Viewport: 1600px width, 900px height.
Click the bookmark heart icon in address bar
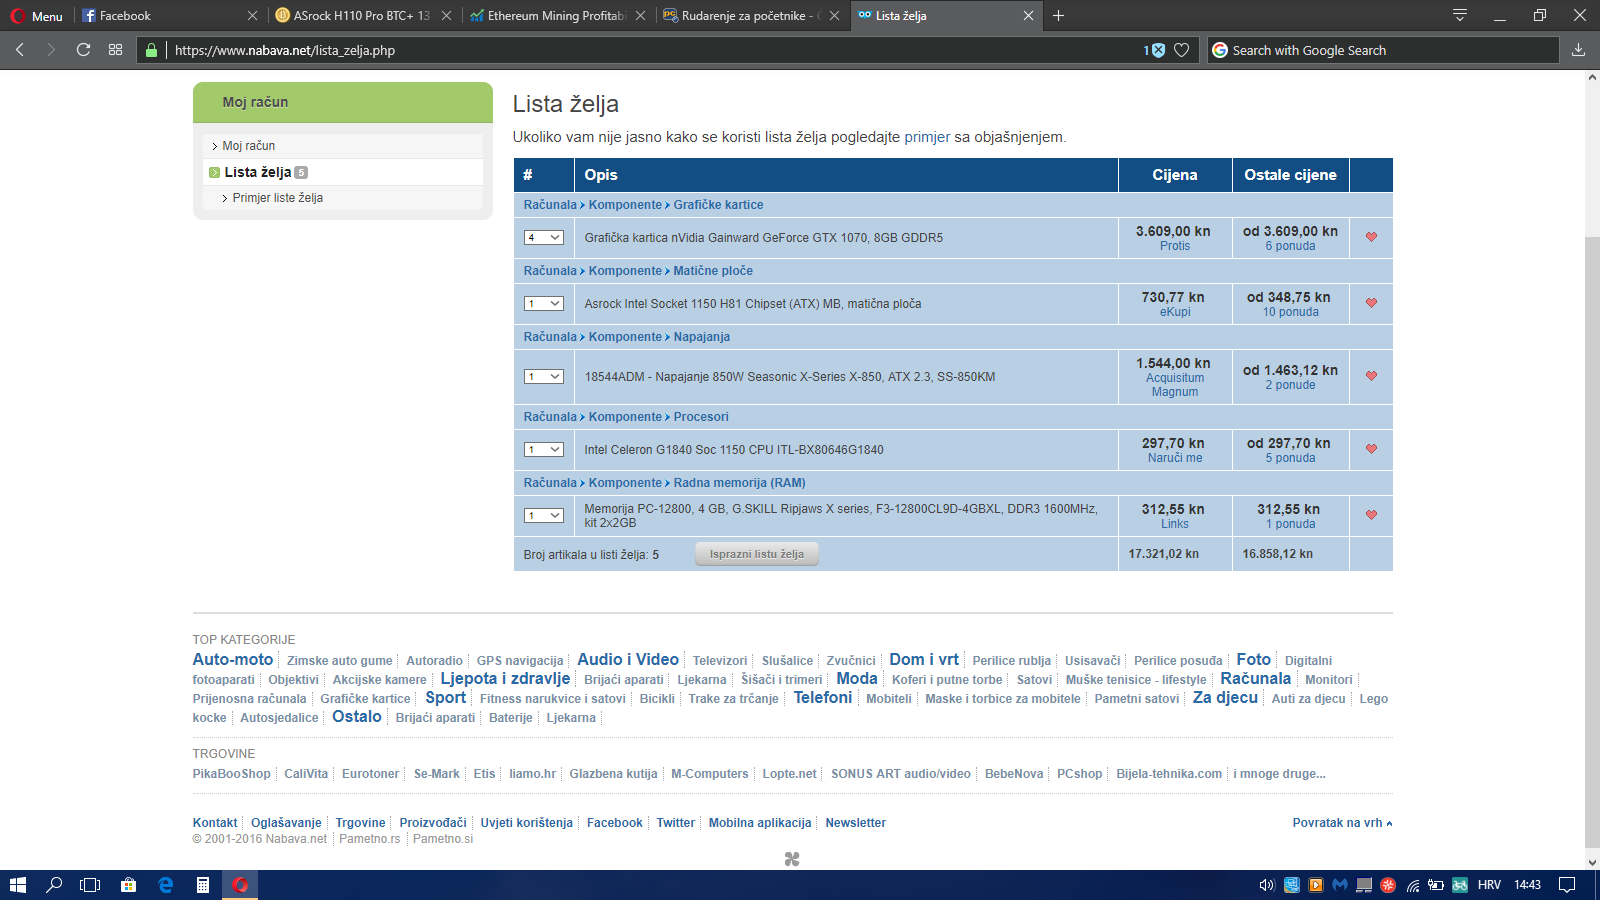[1181, 50]
